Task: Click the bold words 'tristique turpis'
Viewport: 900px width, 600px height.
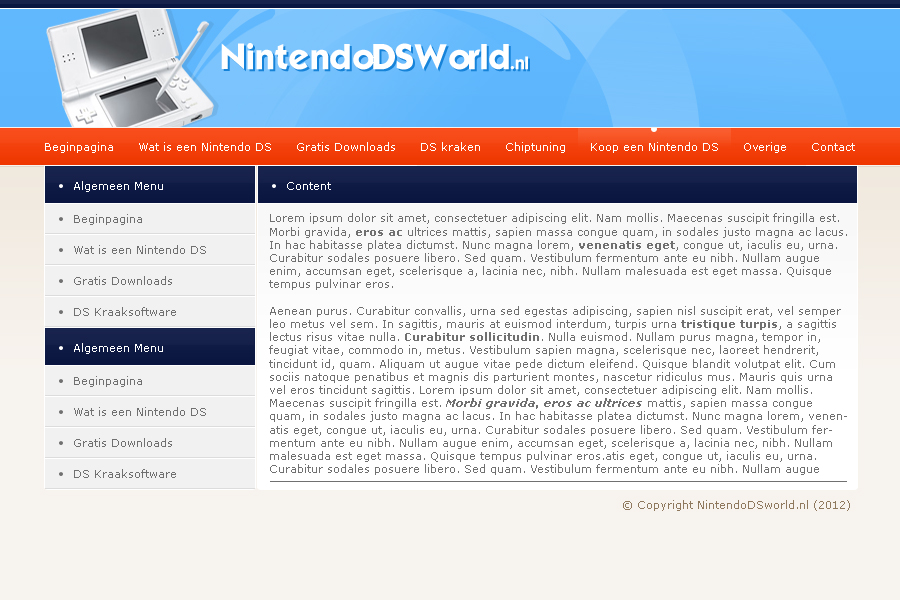Action: [x=729, y=324]
